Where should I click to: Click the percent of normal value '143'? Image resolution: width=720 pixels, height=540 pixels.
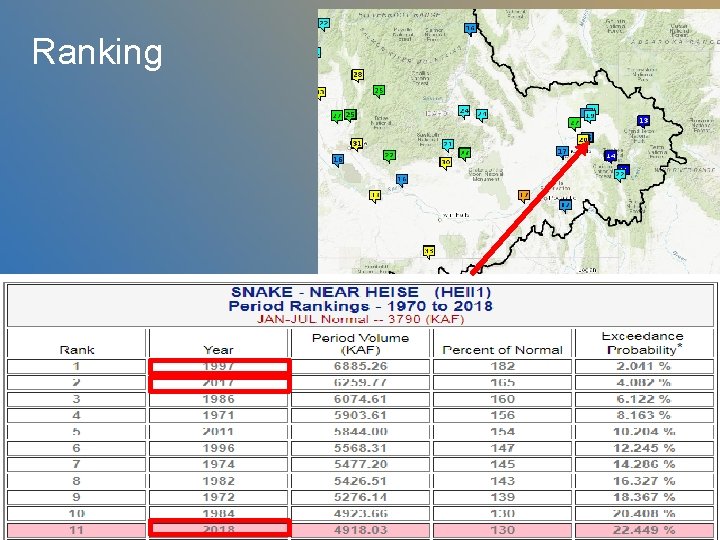[x=502, y=481]
